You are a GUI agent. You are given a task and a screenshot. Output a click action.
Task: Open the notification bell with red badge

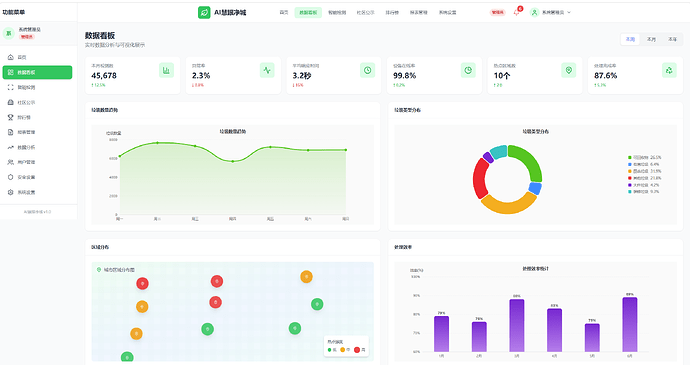coord(517,12)
